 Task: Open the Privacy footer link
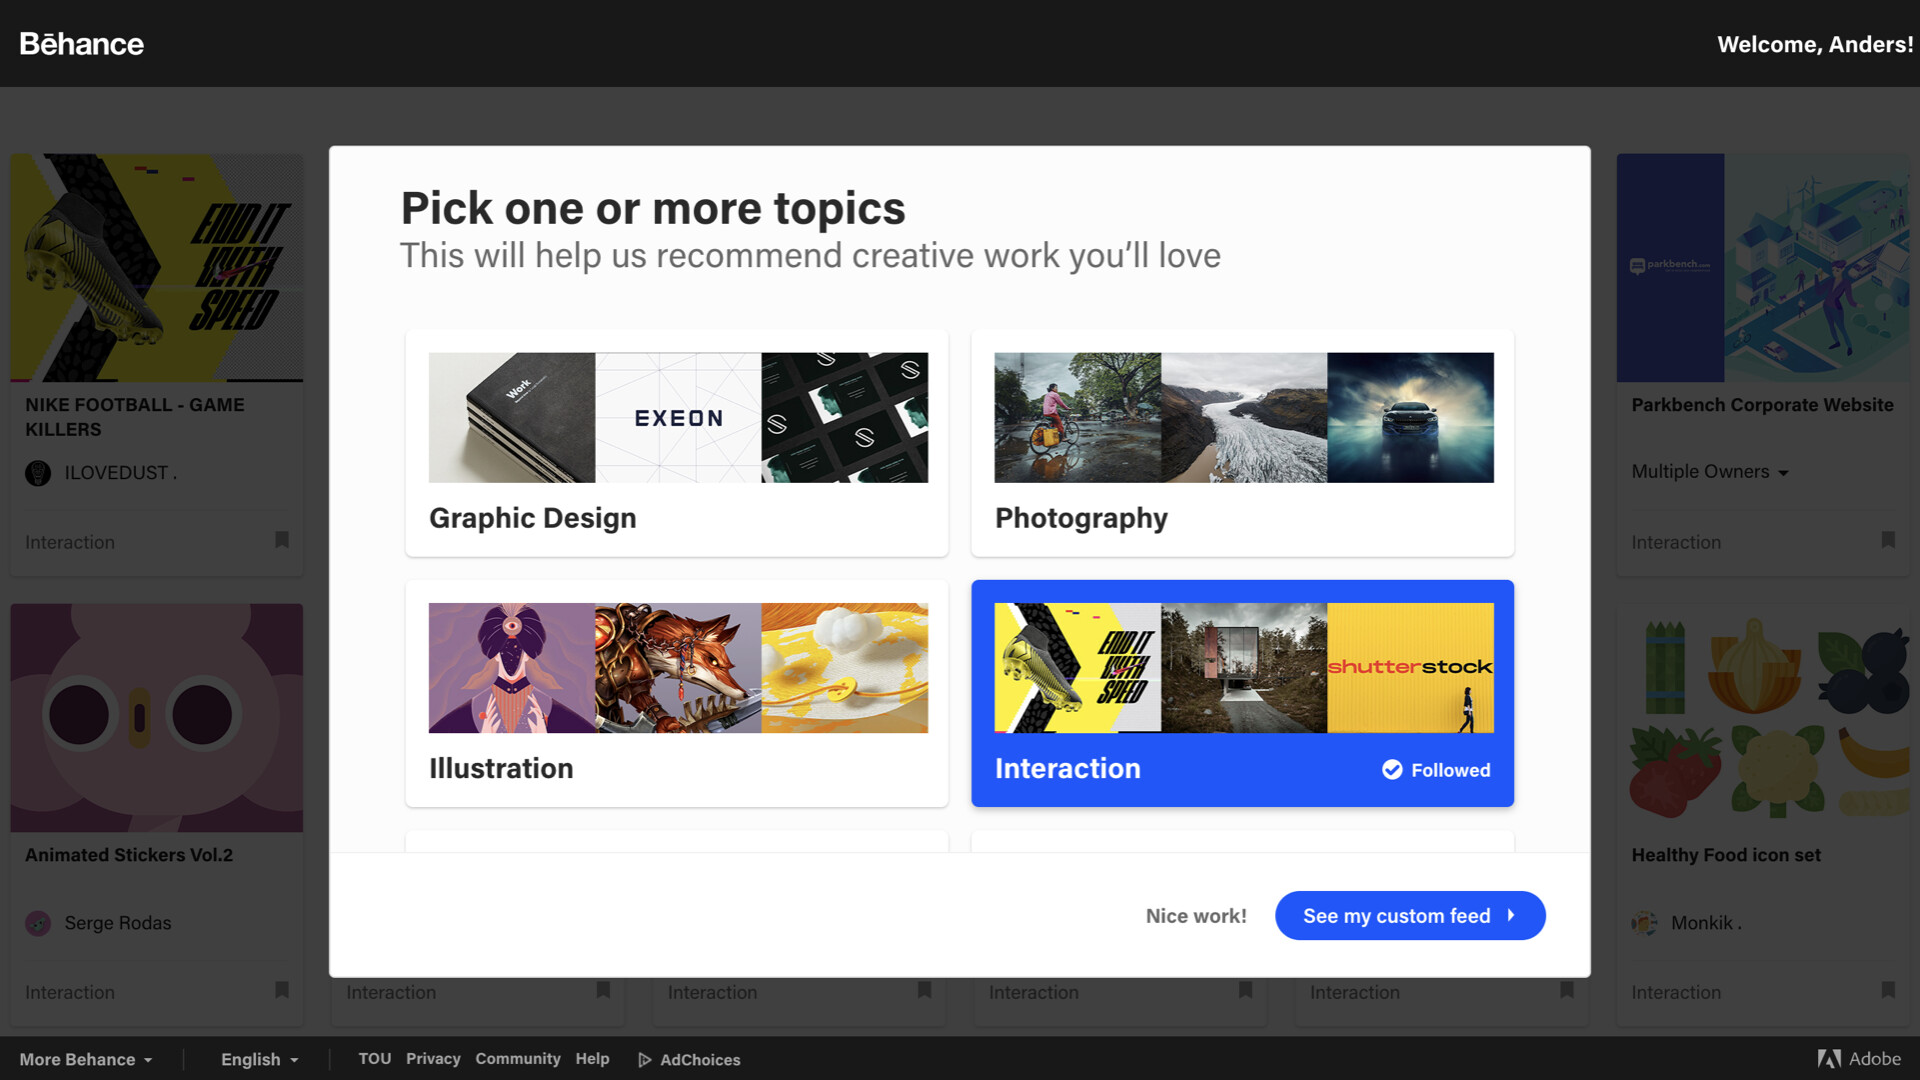point(433,1059)
